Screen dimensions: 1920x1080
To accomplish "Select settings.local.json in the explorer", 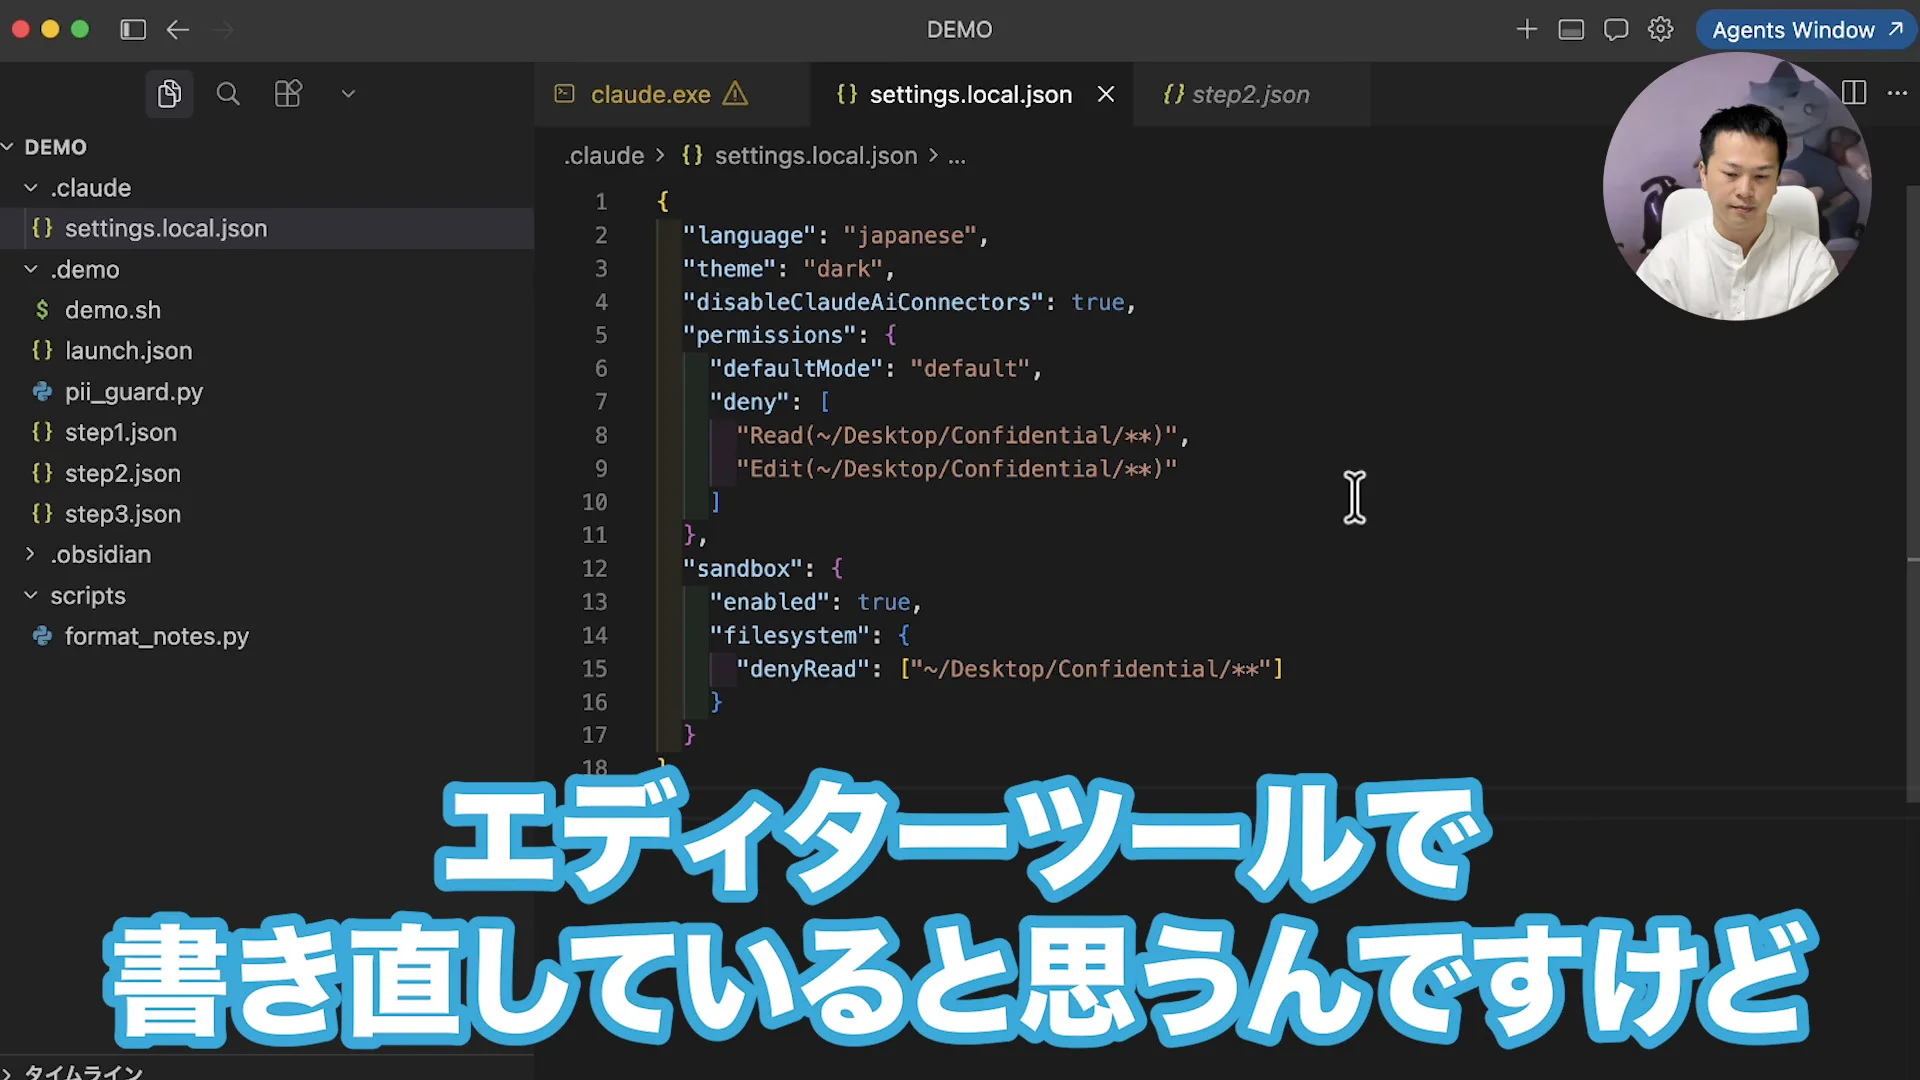I will (x=267, y=229).
